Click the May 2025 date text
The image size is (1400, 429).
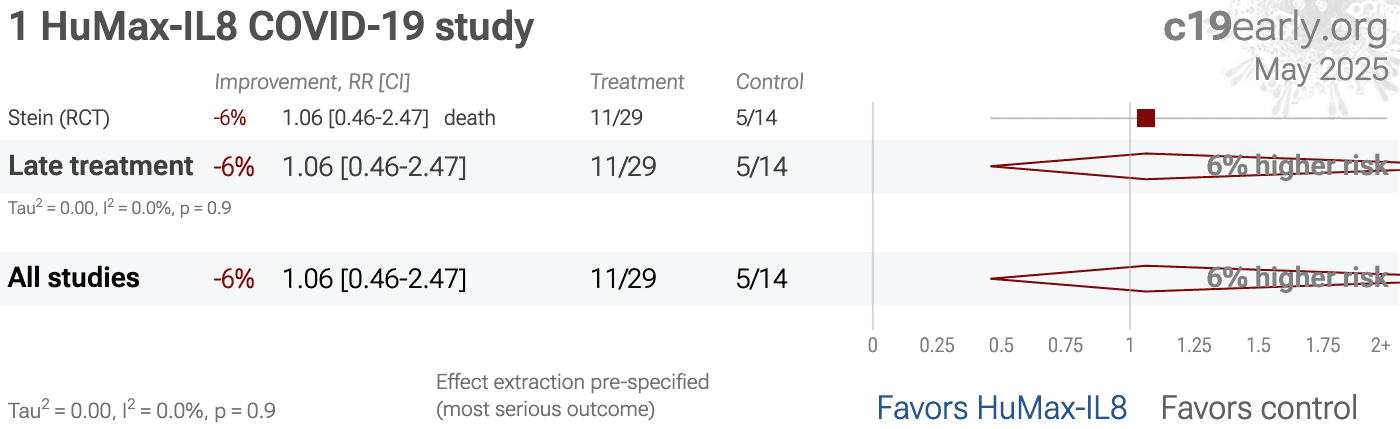coord(1321,69)
